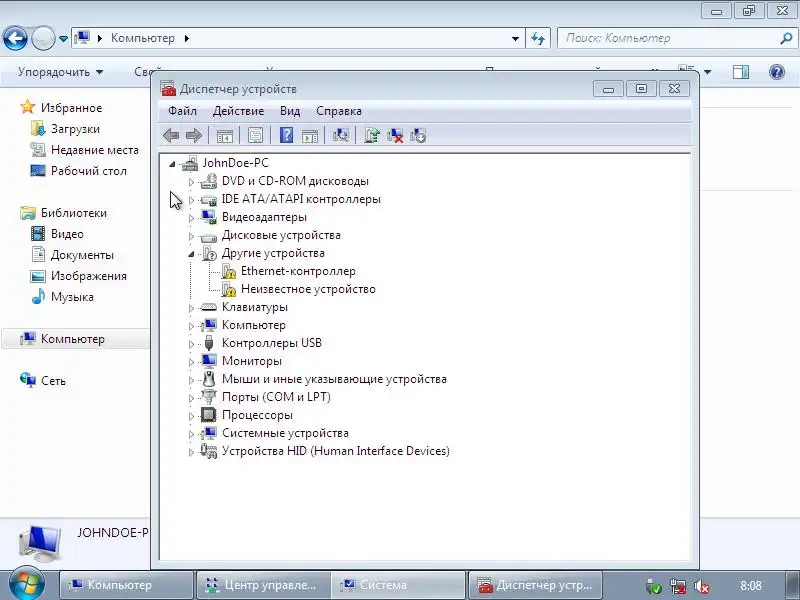
Task: Click the Update driver software toolbar icon
Action: [372, 135]
